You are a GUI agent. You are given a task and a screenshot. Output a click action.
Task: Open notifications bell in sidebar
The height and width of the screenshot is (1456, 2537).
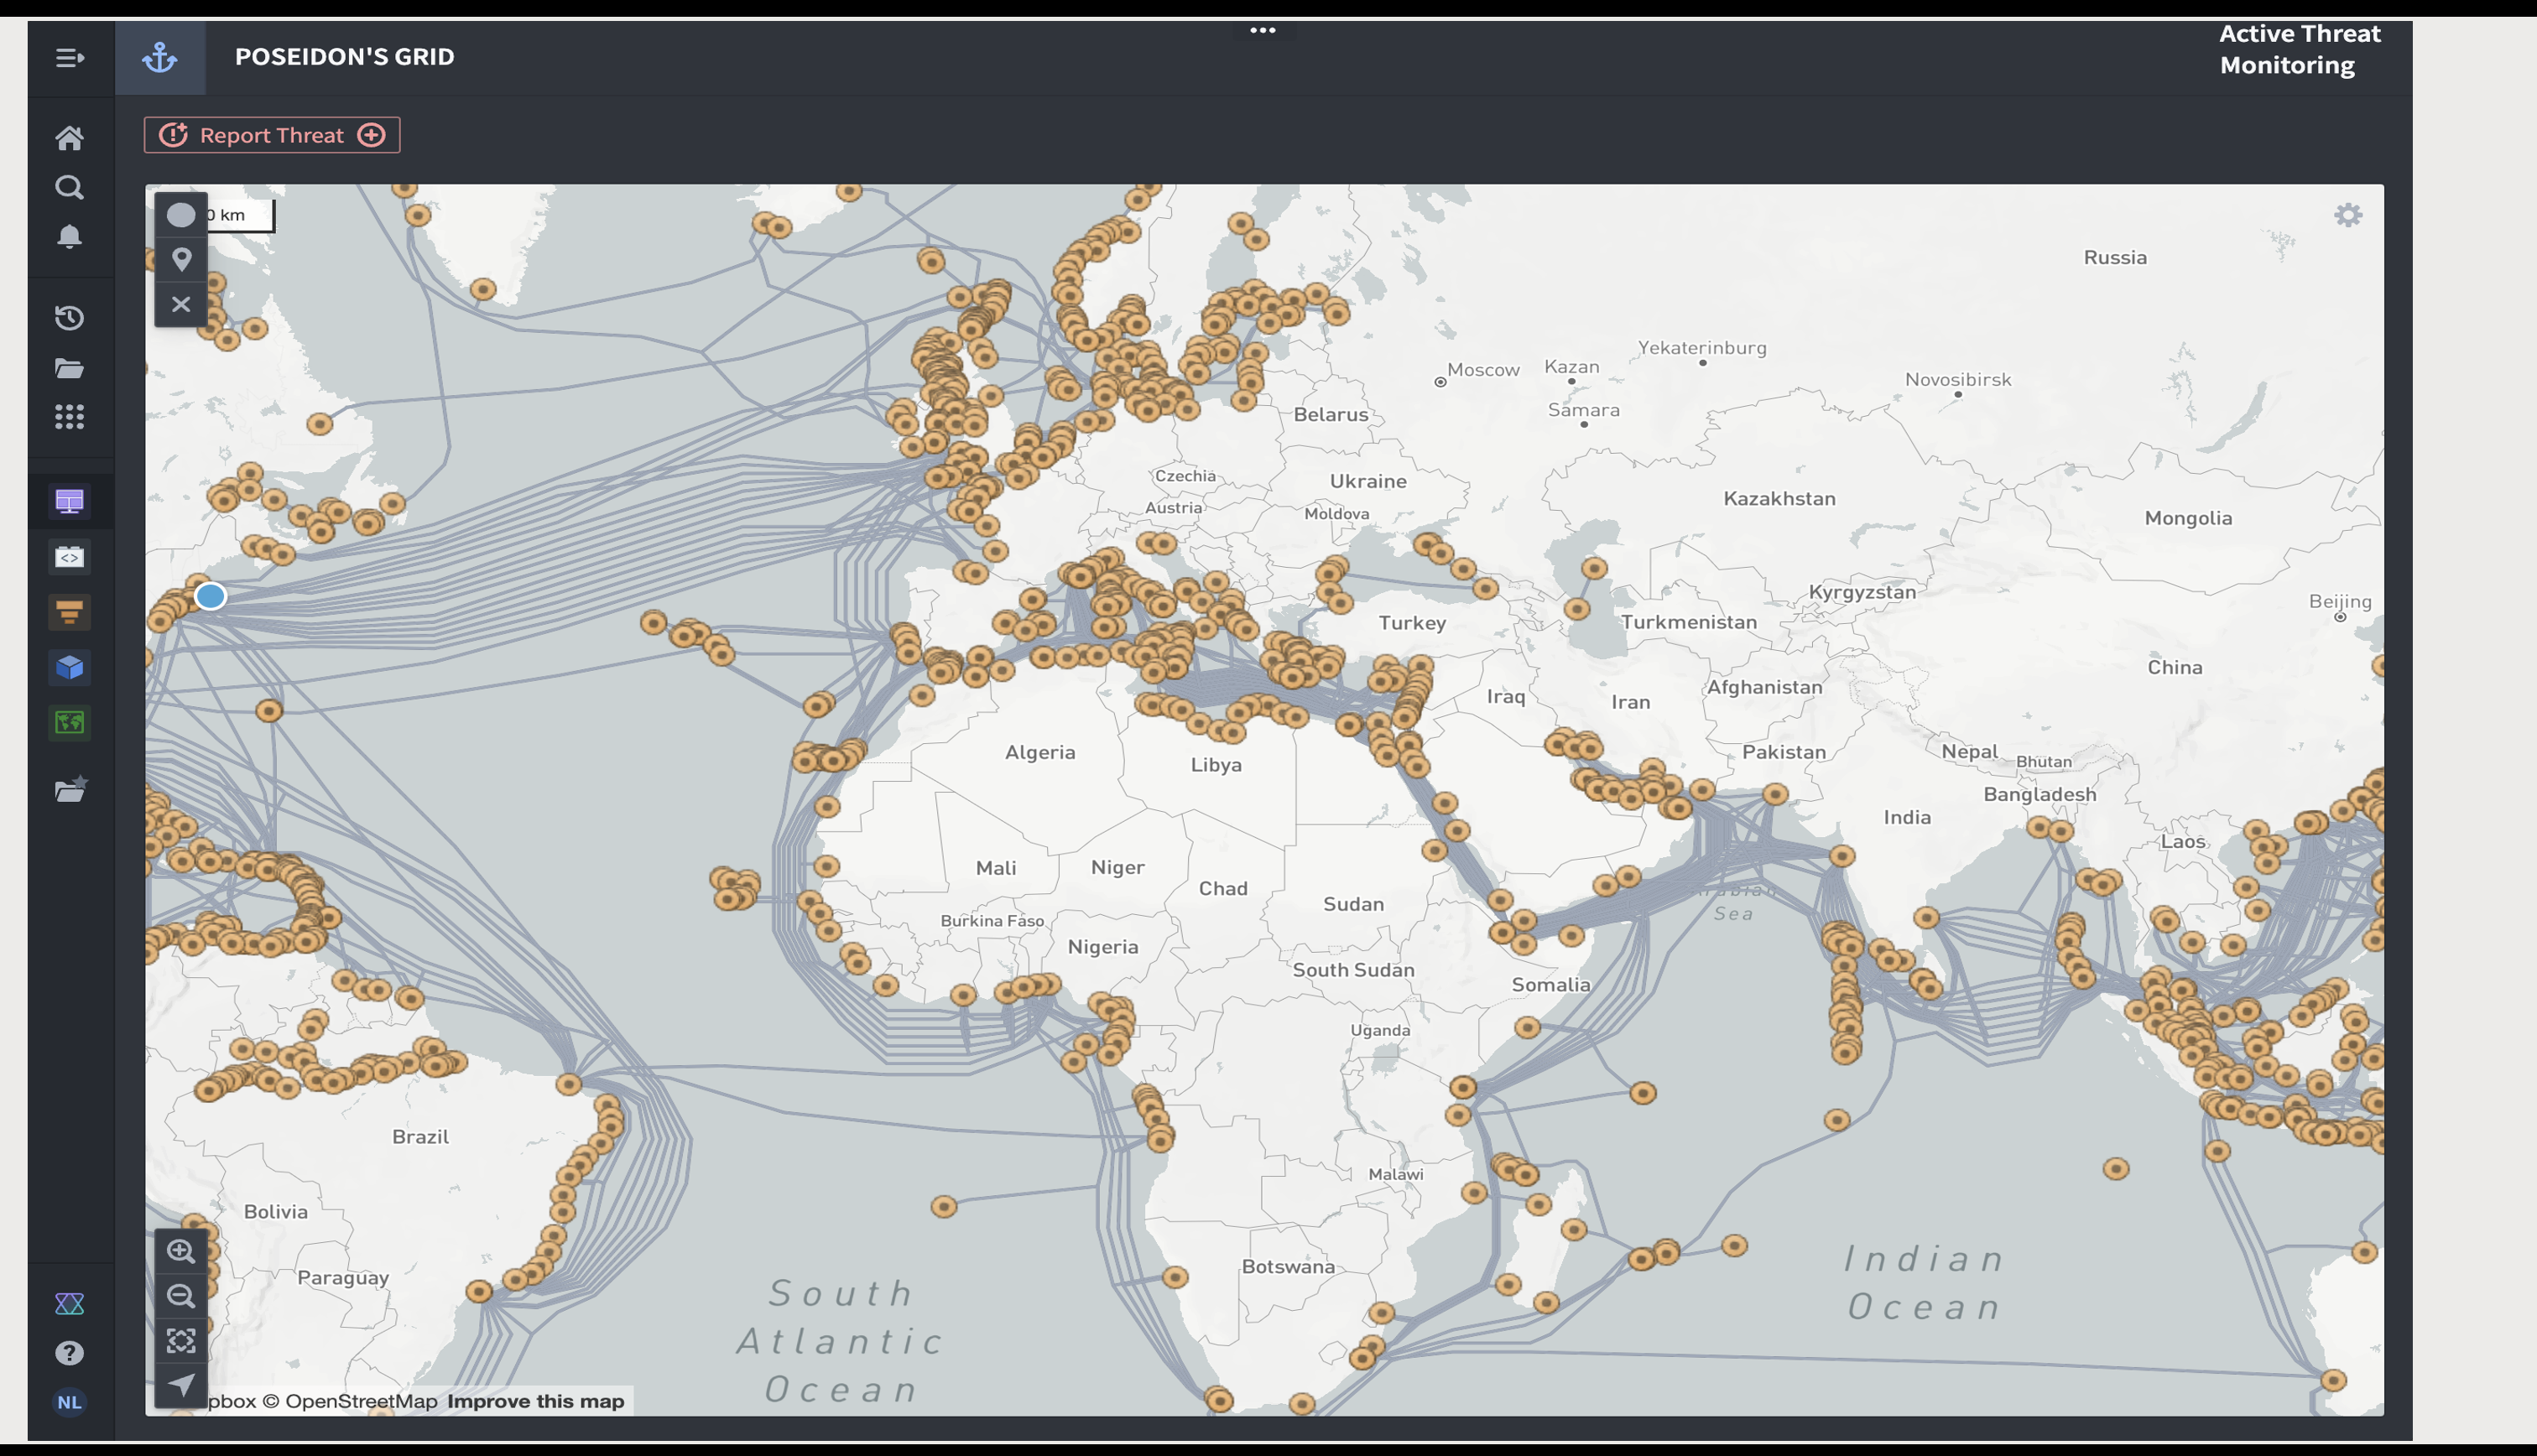click(69, 237)
